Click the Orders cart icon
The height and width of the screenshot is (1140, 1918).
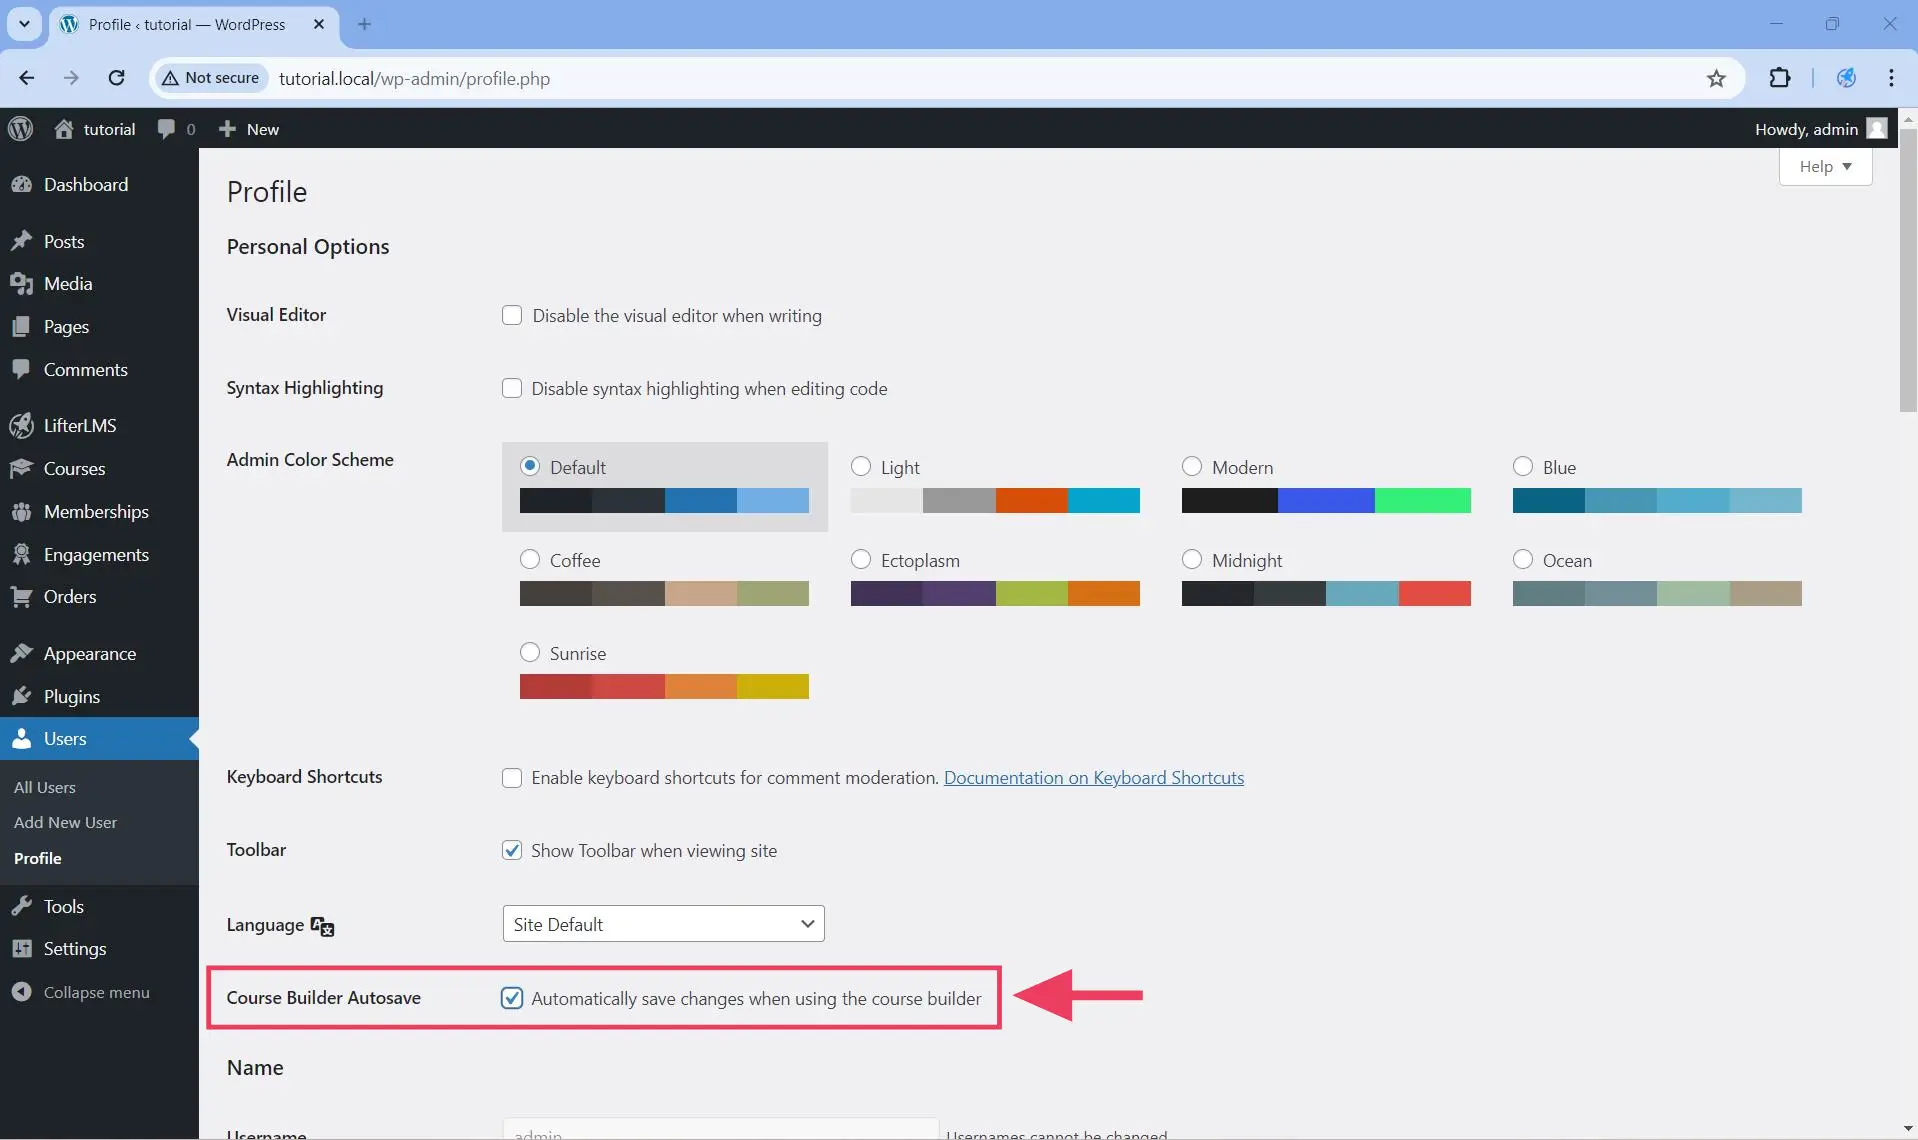click(x=21, y=597)
